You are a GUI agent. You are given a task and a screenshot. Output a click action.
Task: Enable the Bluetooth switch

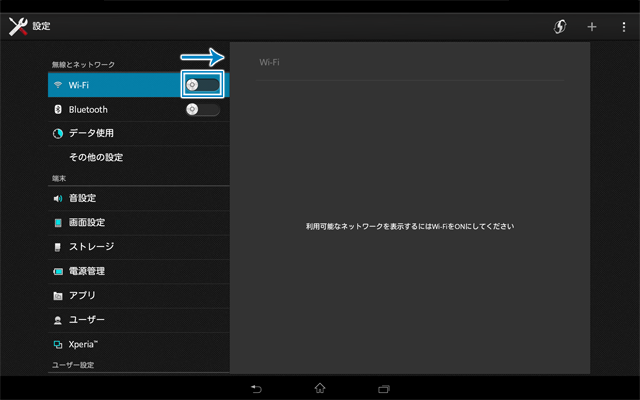(202, 109)
